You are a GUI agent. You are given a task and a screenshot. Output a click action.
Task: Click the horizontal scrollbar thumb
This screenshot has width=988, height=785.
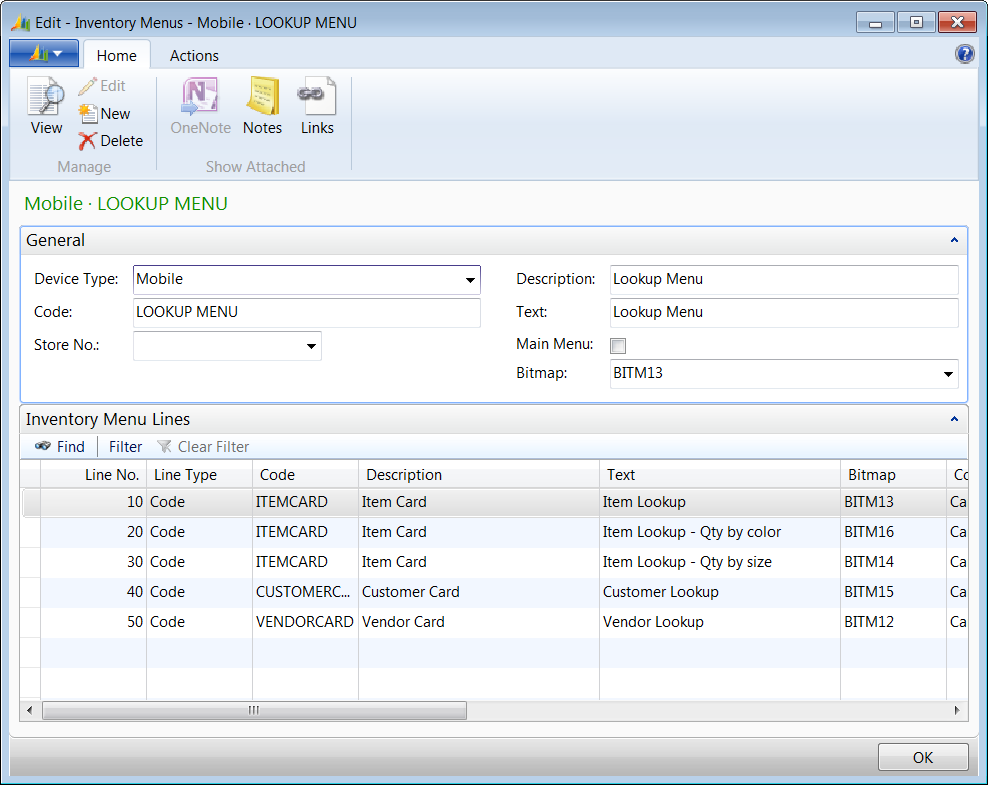tap(254, 710)
